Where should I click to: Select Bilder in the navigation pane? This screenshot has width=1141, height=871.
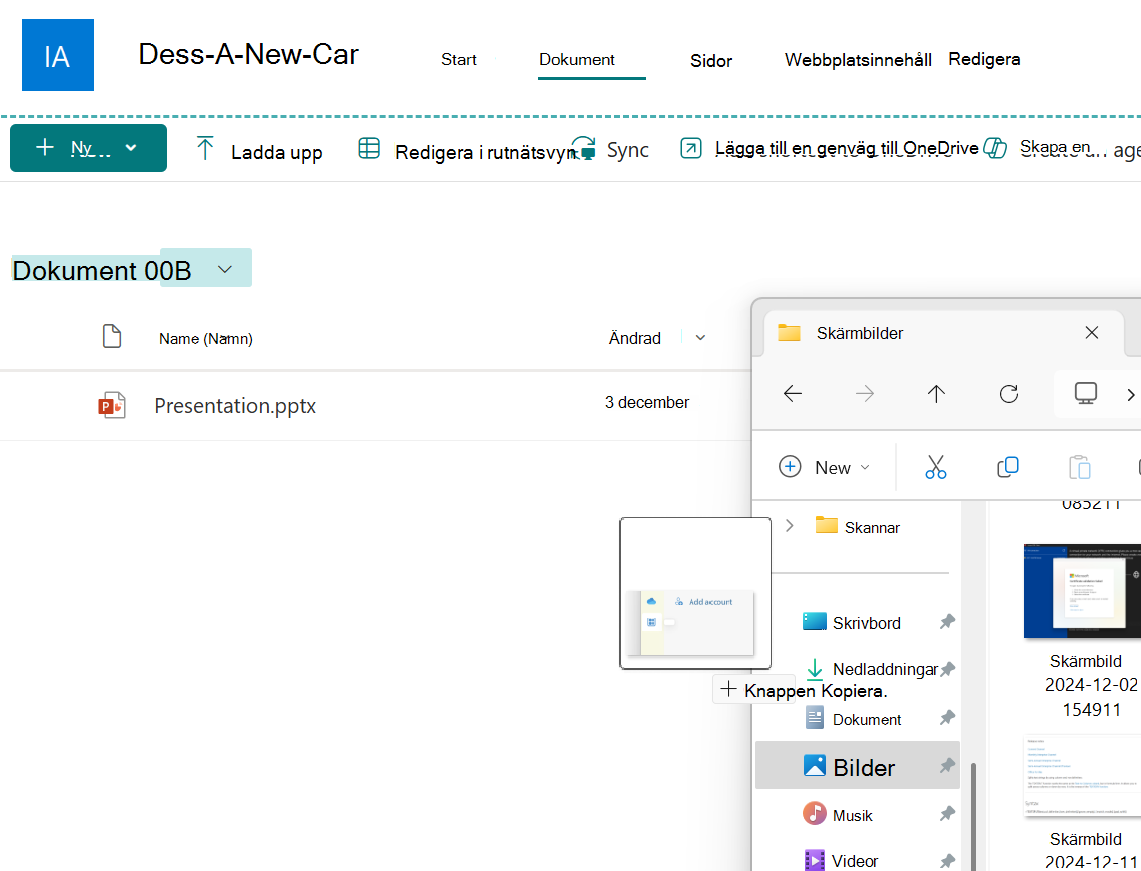857,765
